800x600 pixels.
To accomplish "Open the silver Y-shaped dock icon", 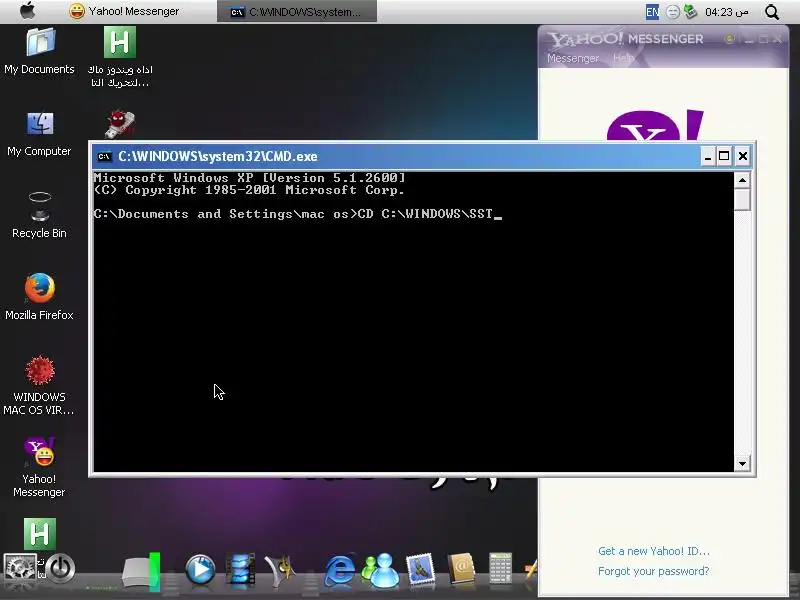I will pyautogui.click(x=280, y=569).
